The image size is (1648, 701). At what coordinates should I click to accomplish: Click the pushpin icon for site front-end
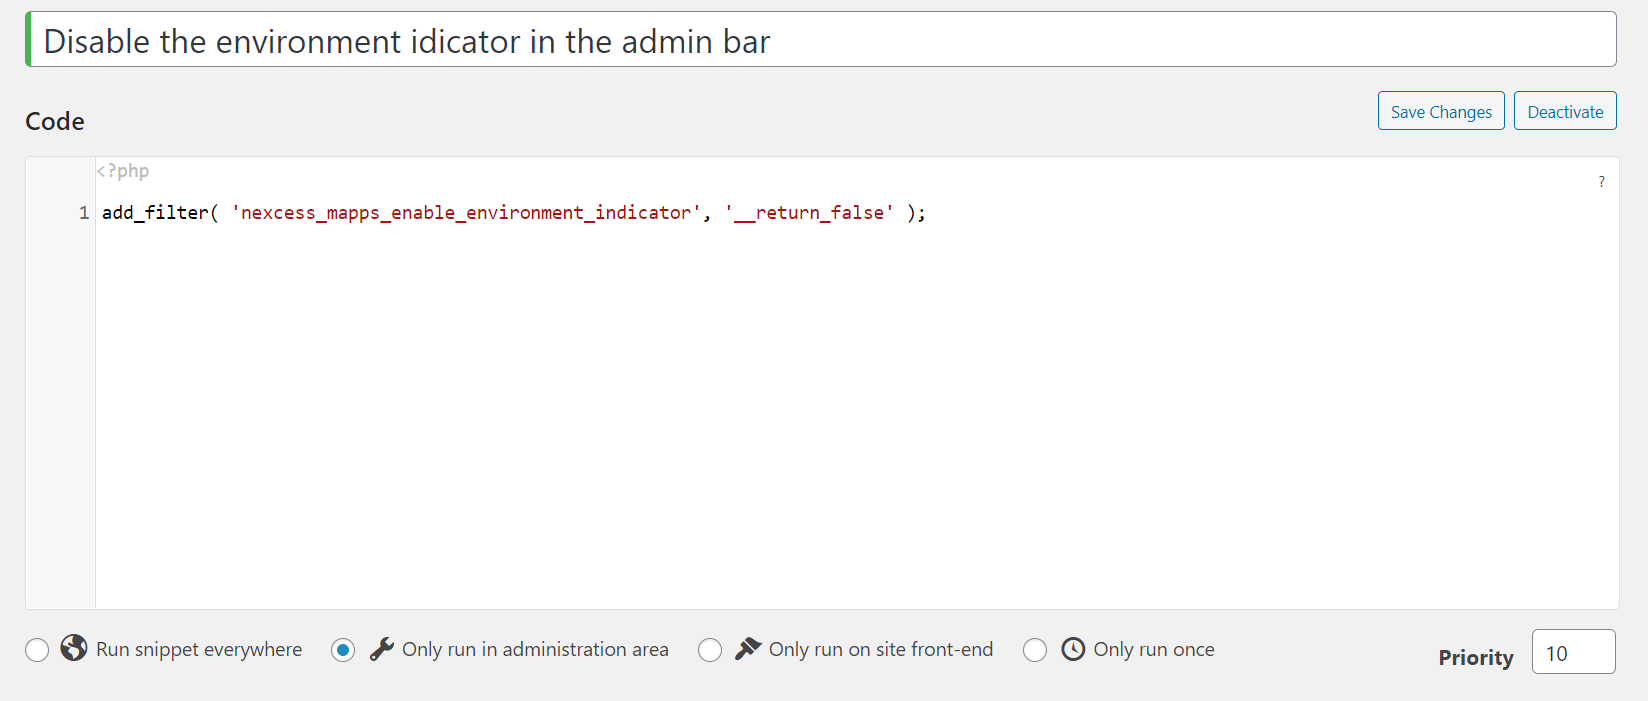point(748,649)
